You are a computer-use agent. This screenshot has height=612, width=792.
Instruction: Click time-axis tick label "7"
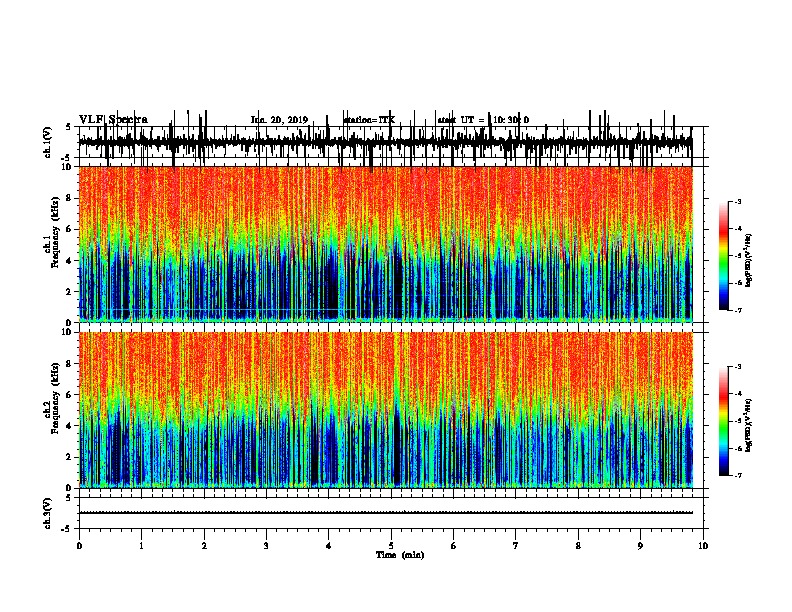tap(516, 546)
